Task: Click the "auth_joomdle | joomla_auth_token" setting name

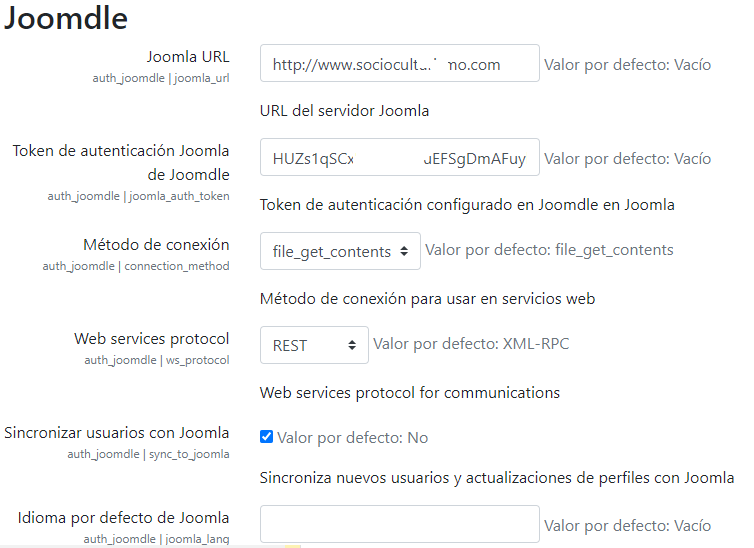Action: (139, 196)
